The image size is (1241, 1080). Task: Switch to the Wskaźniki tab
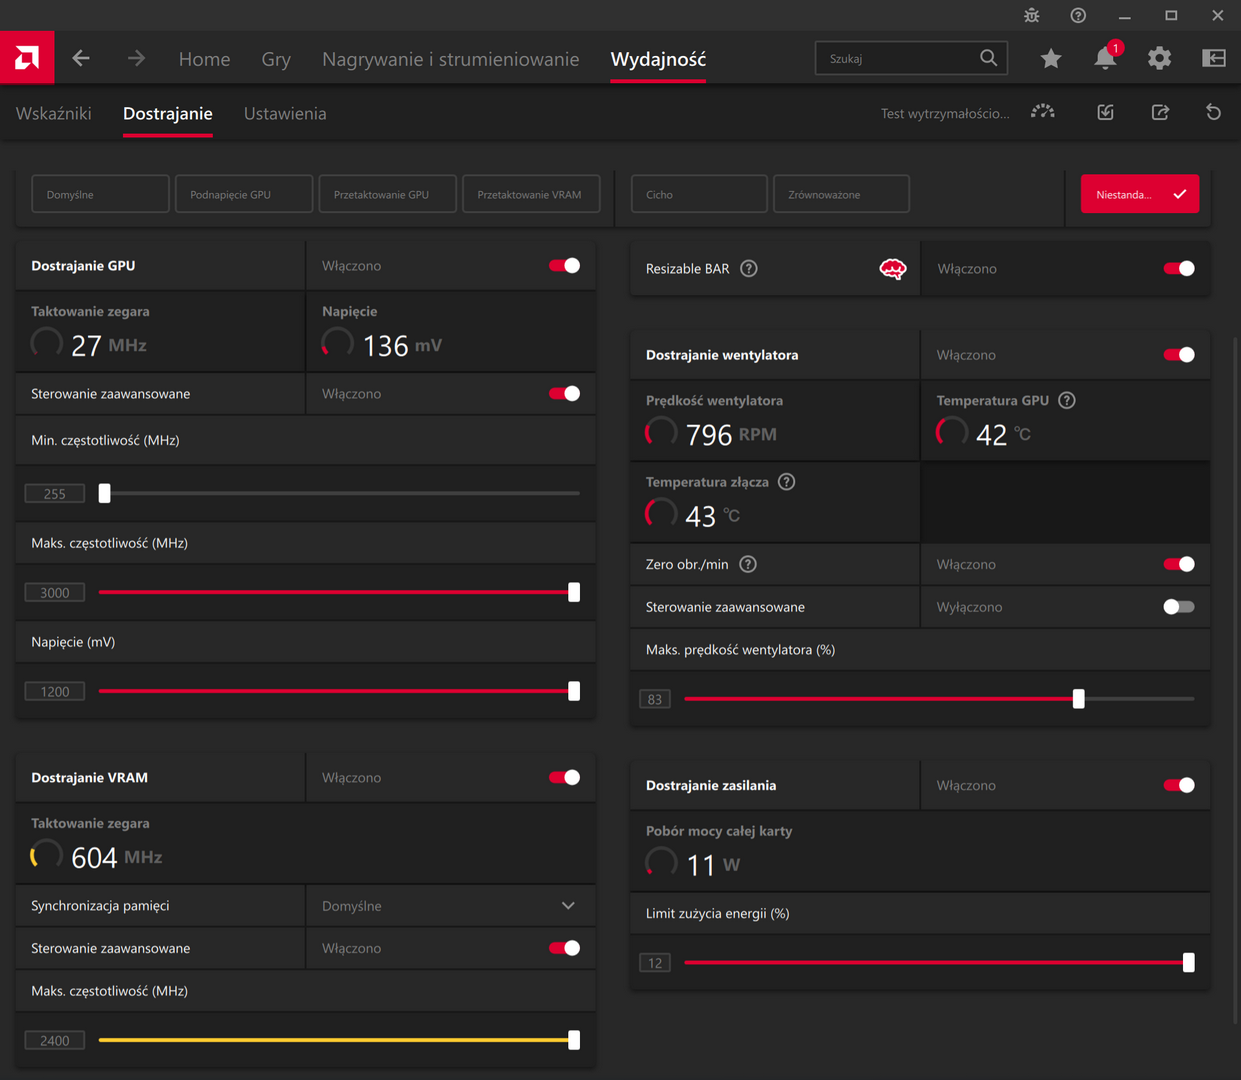[53, 113]
